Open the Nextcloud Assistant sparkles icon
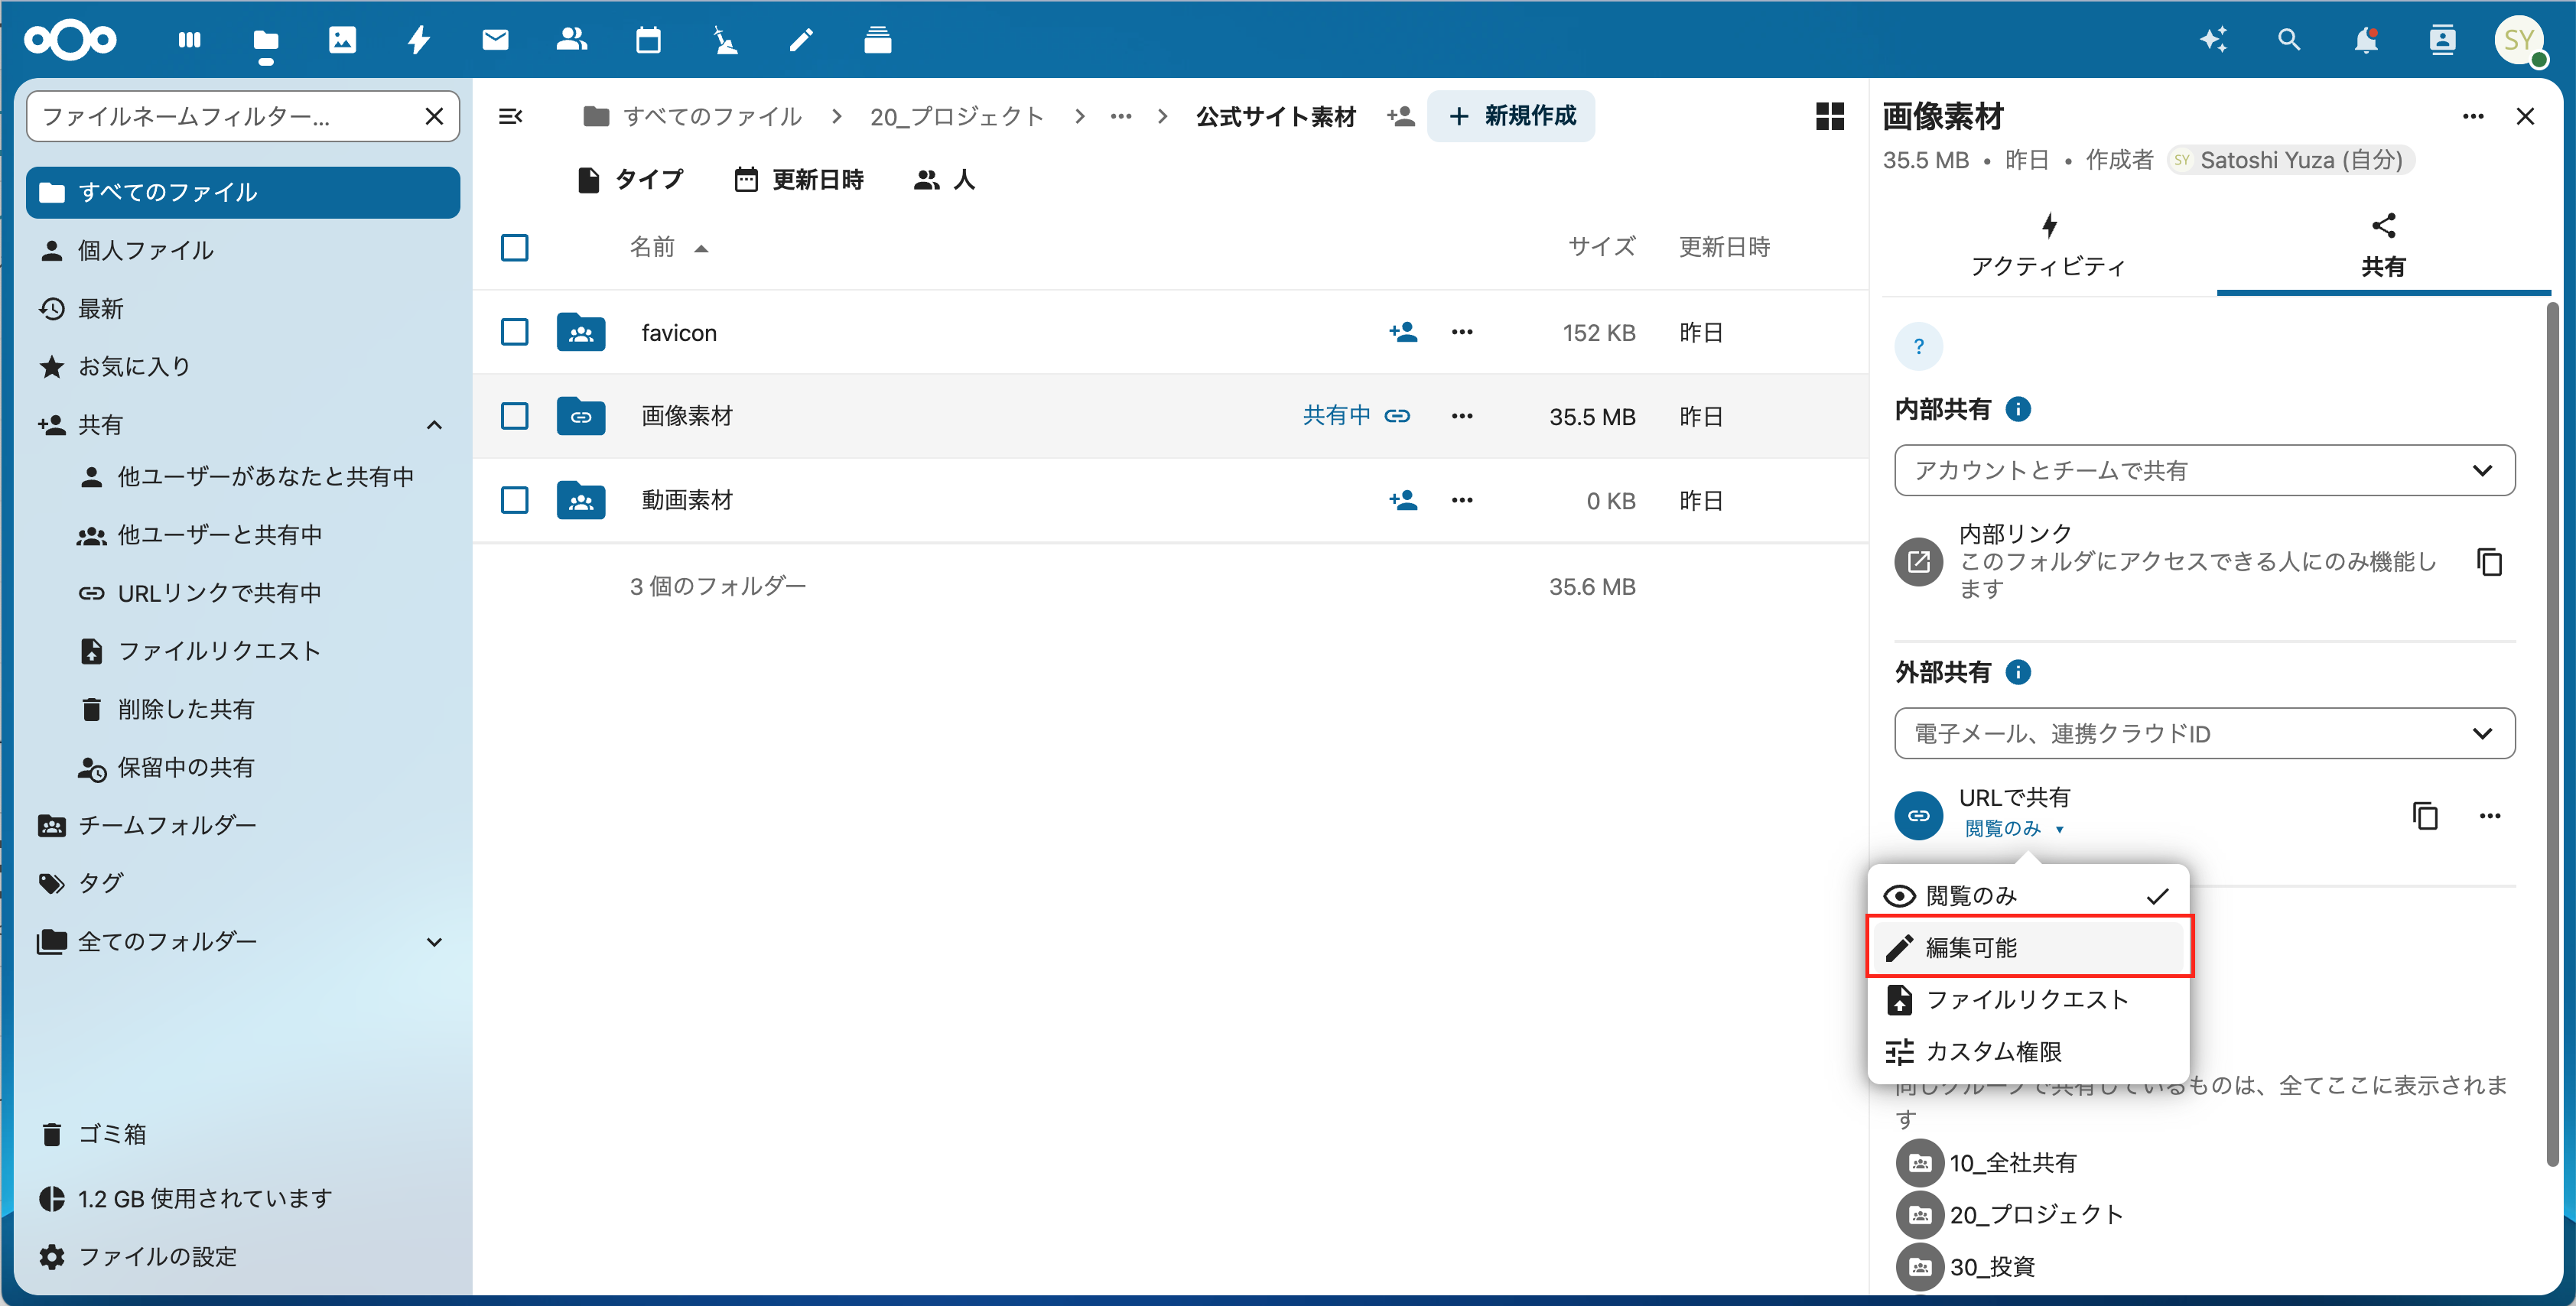Viewport: 2576px width, 1306px height. (2213, 40)
